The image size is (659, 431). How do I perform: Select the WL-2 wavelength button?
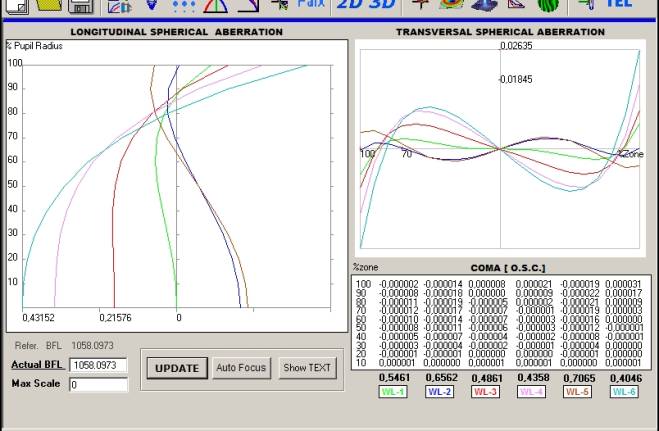(440, 392)
